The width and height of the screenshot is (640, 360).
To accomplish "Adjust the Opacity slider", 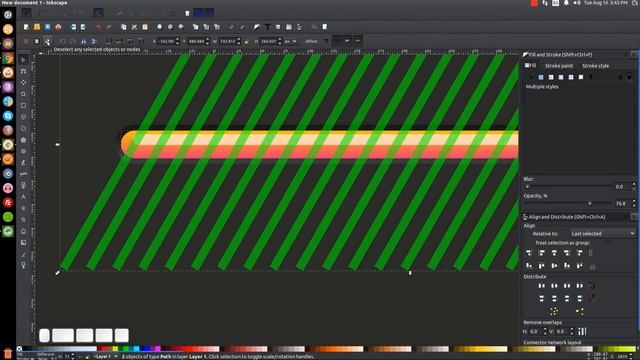I will tap(568, 203).
